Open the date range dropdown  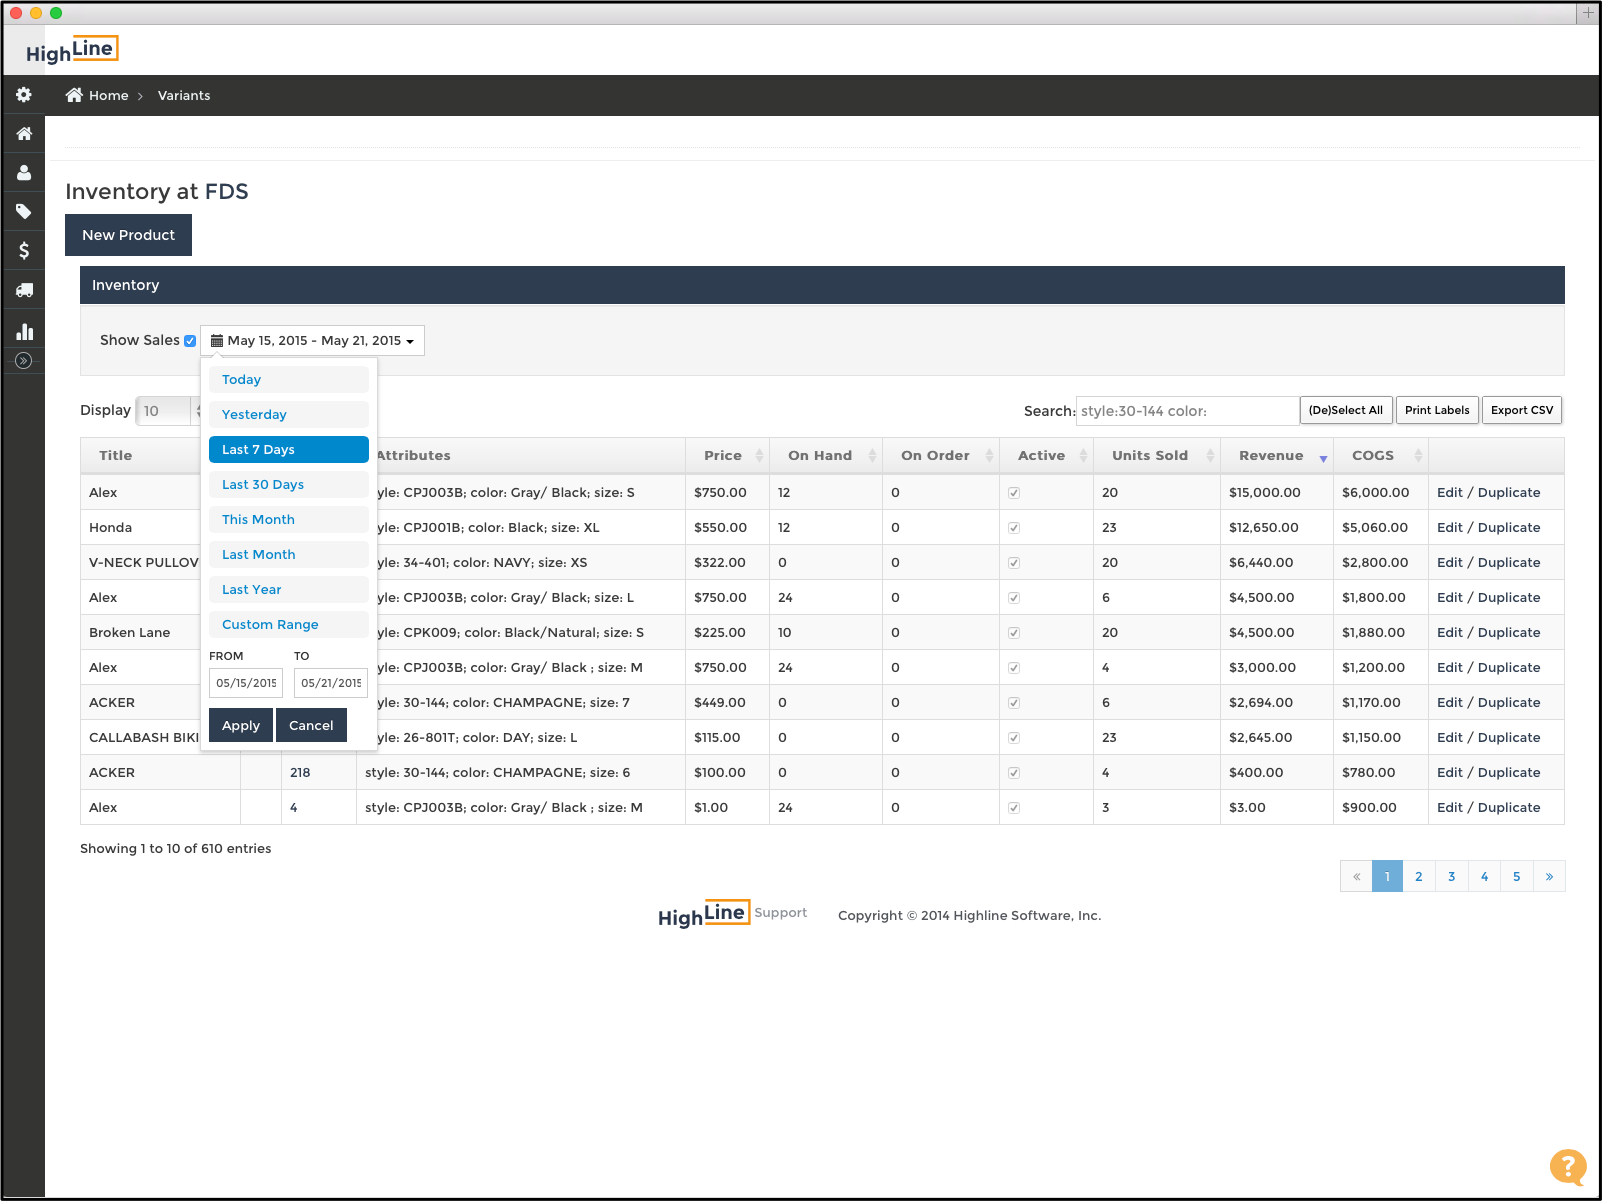coord(312,341)
